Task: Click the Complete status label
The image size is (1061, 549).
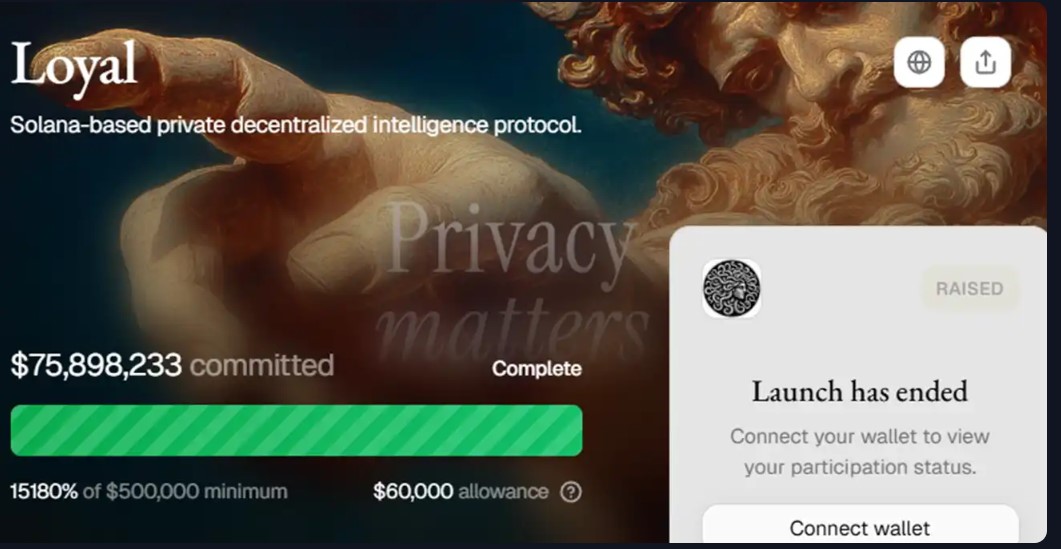Action: (x=536, y=369)
